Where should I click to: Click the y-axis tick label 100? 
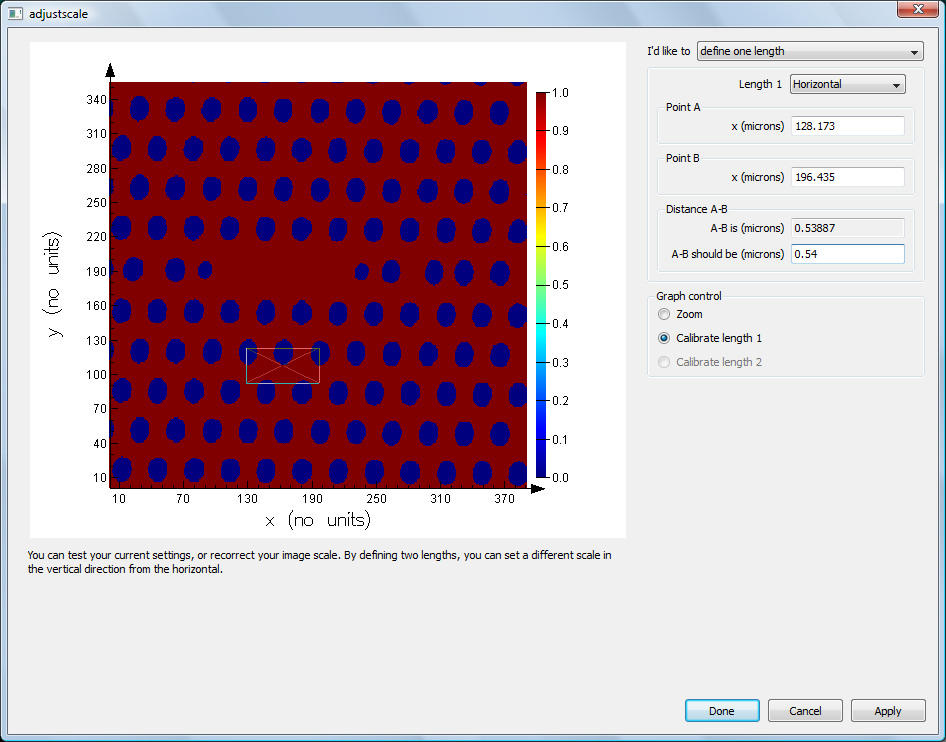97,375
